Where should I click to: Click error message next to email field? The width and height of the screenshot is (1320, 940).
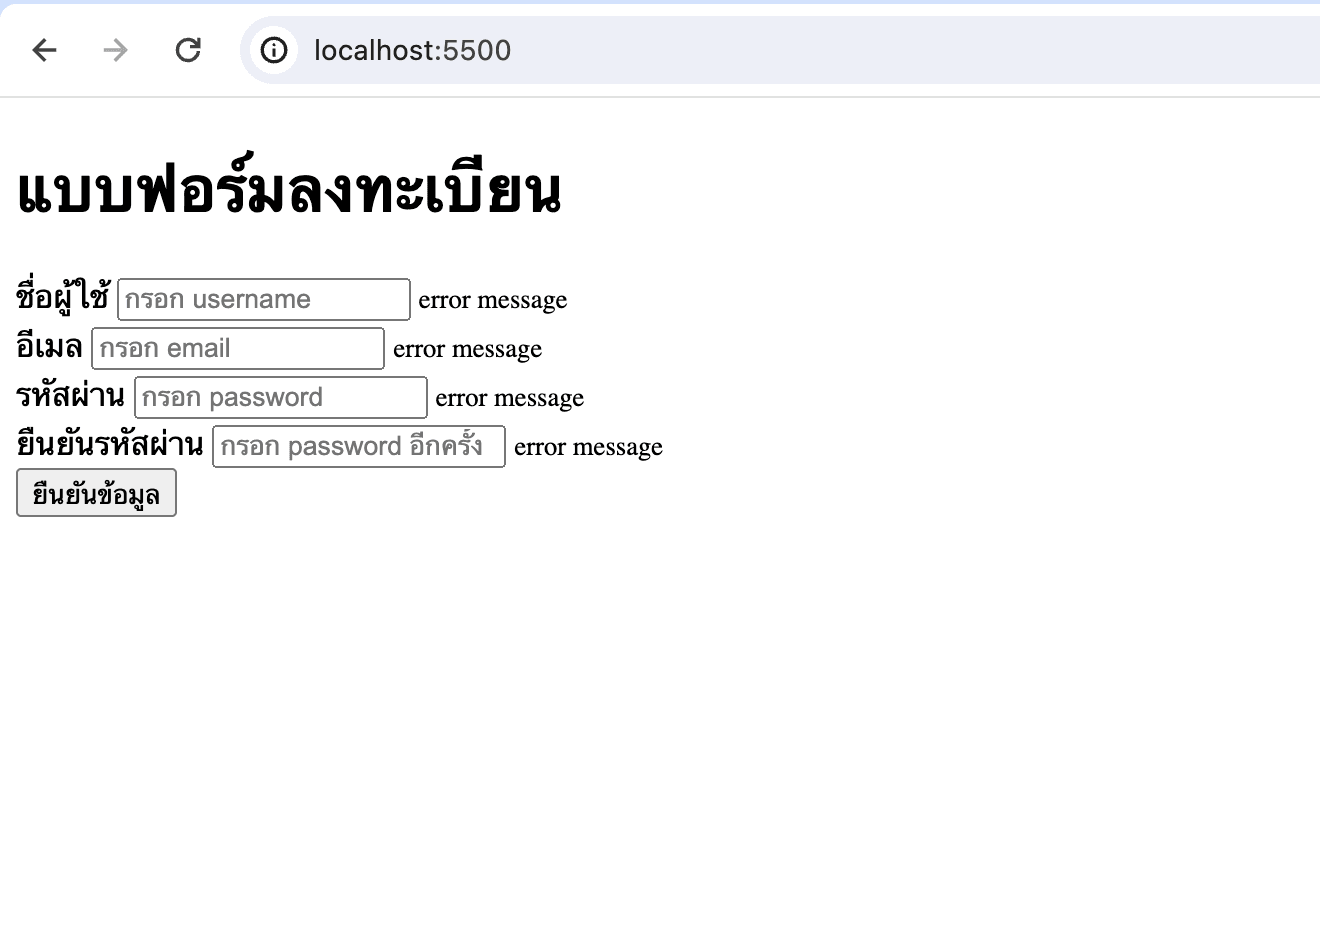click(x=466, y=348)
